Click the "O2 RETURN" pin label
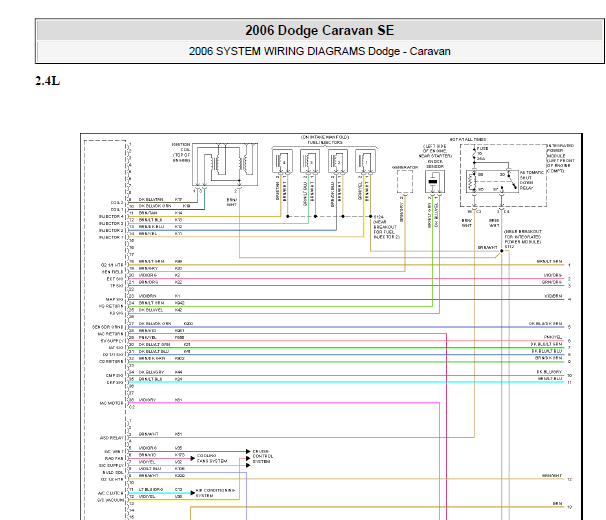 (111, 362)
